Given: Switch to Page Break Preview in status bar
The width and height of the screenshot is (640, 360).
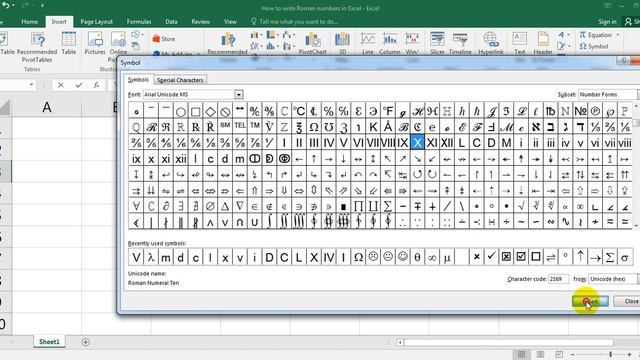Looking at the screenshot, I should [559, 354].
